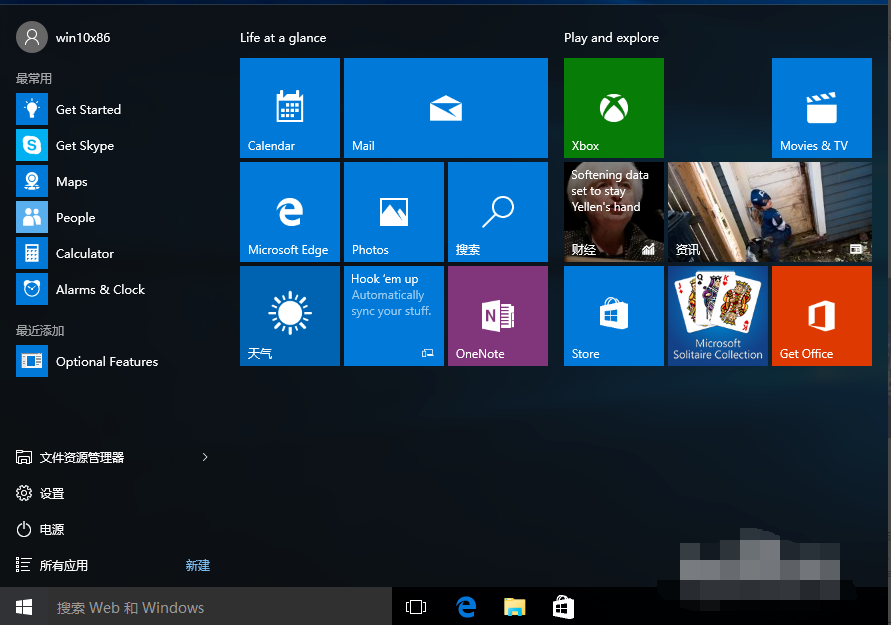
Task: Expand 文件资源管理器 with its chevron arrow
Action: pos(205,457)
